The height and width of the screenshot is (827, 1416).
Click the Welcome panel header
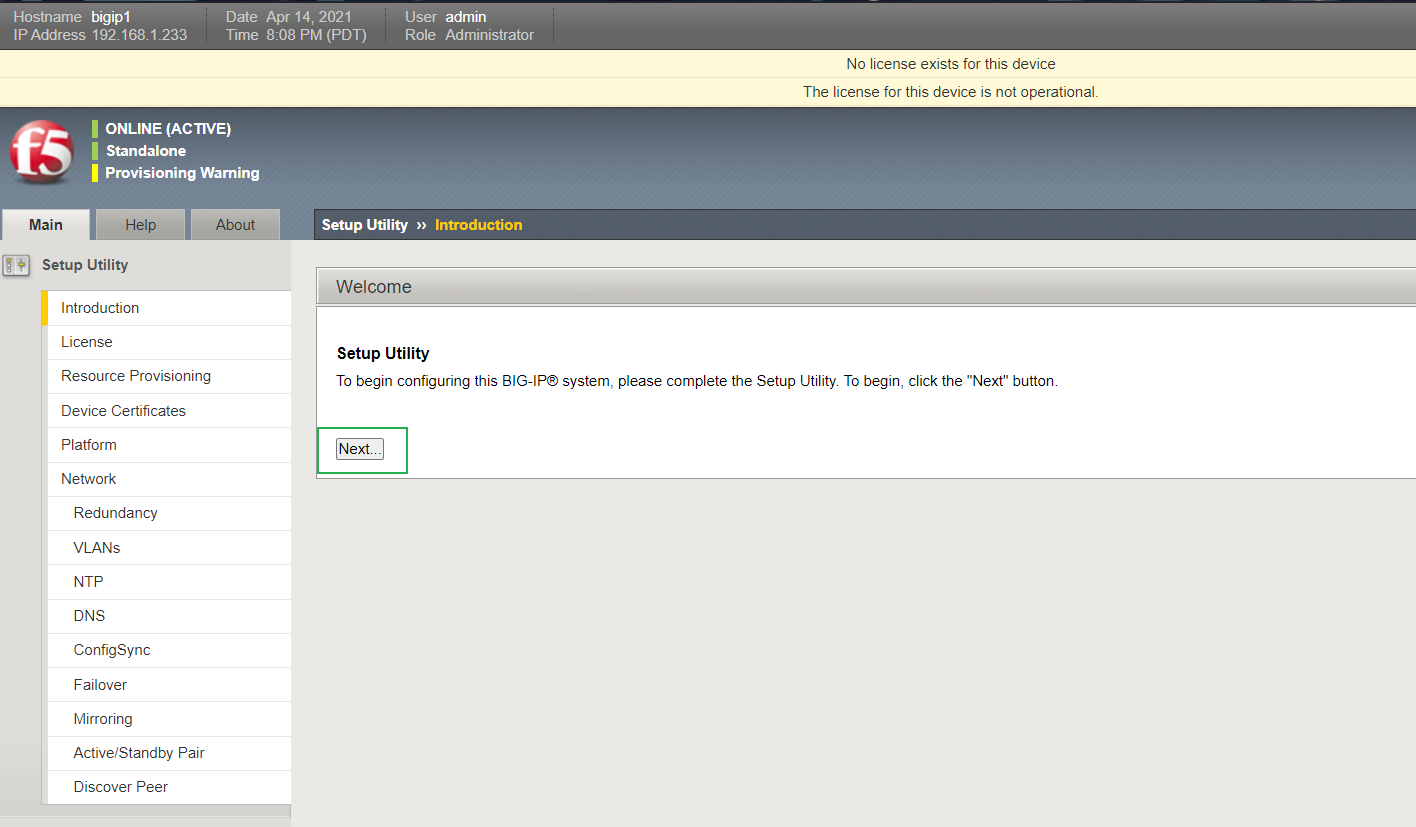pos(866,287)
